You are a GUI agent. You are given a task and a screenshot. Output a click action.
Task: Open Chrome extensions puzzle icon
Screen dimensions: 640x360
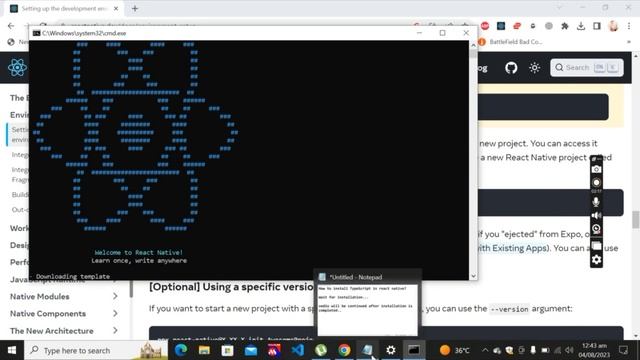[x=564, y=26]
